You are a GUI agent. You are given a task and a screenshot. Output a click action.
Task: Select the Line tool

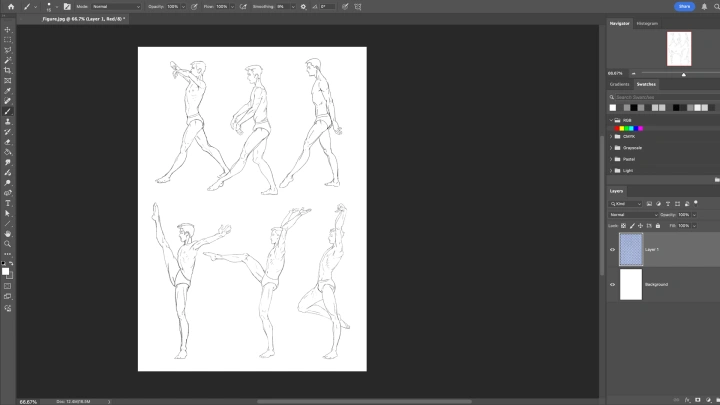7,224
